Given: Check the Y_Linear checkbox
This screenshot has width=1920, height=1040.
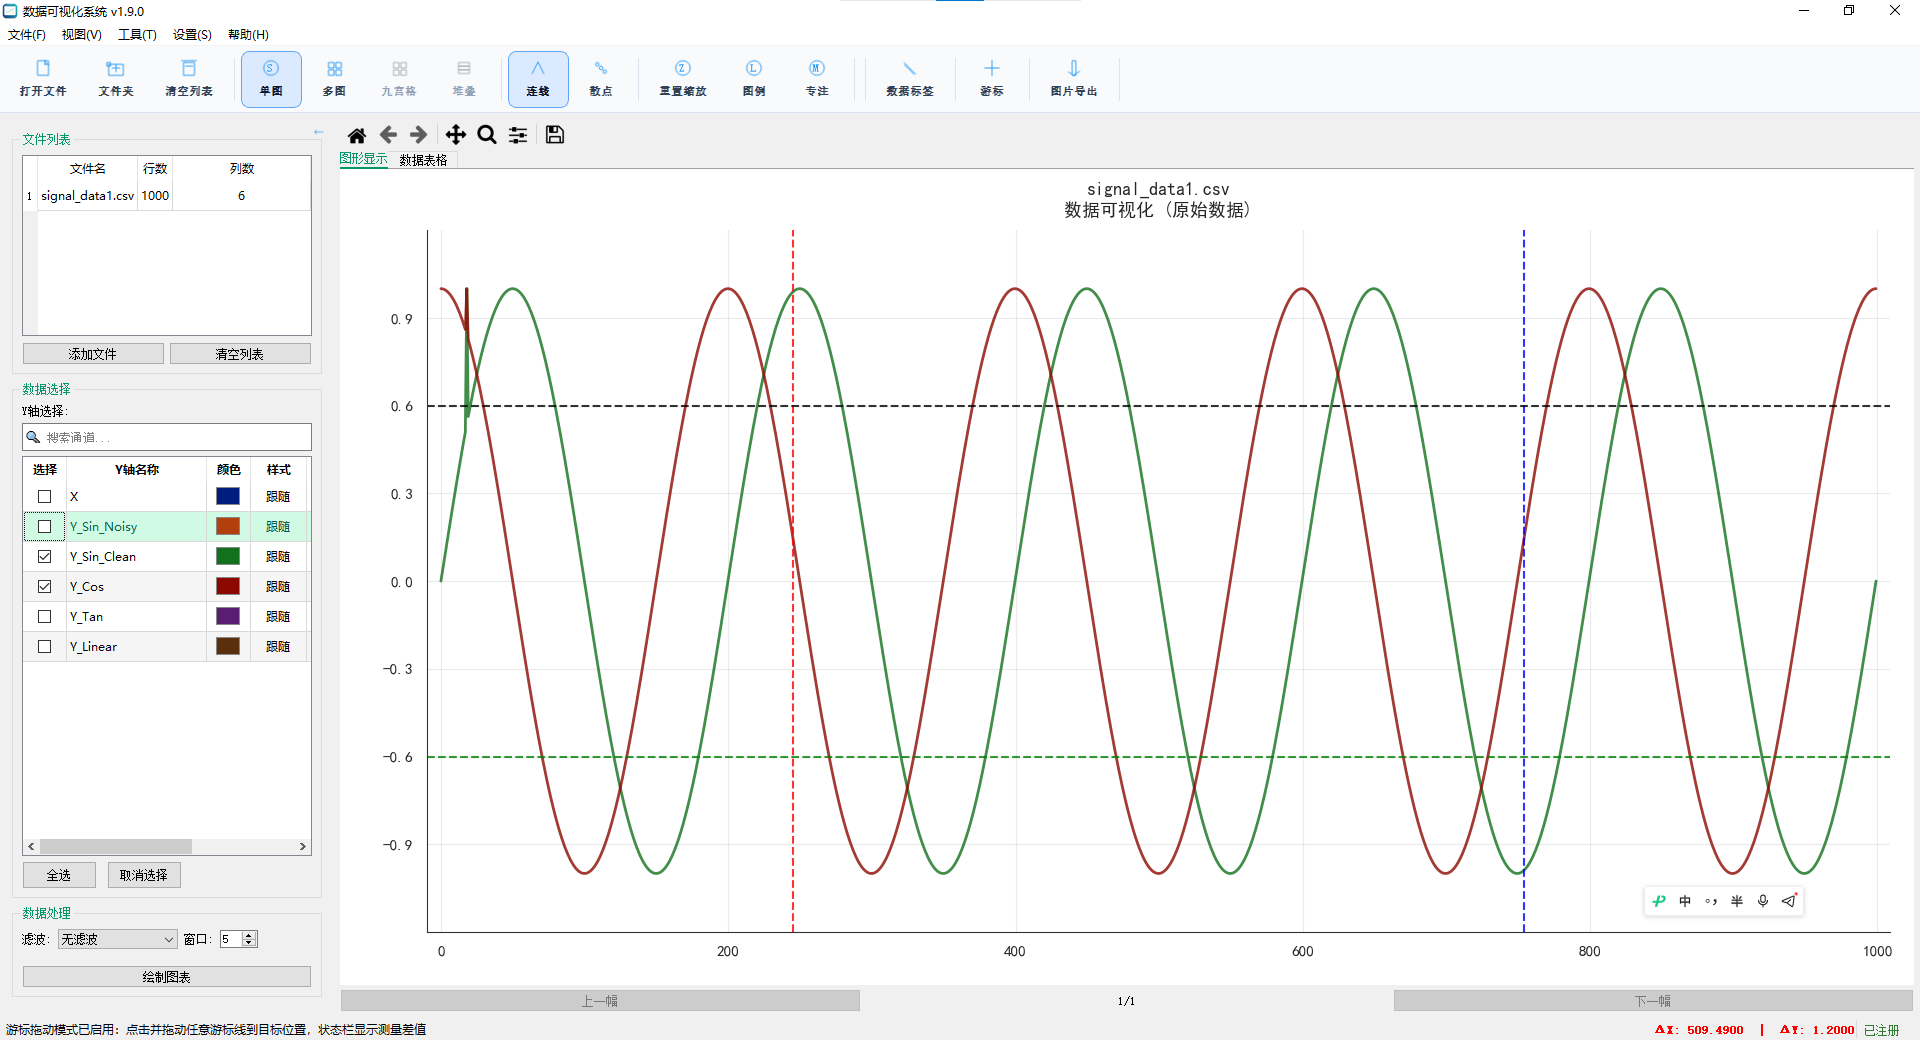Looking at the screenshot, I should [44, 647].
